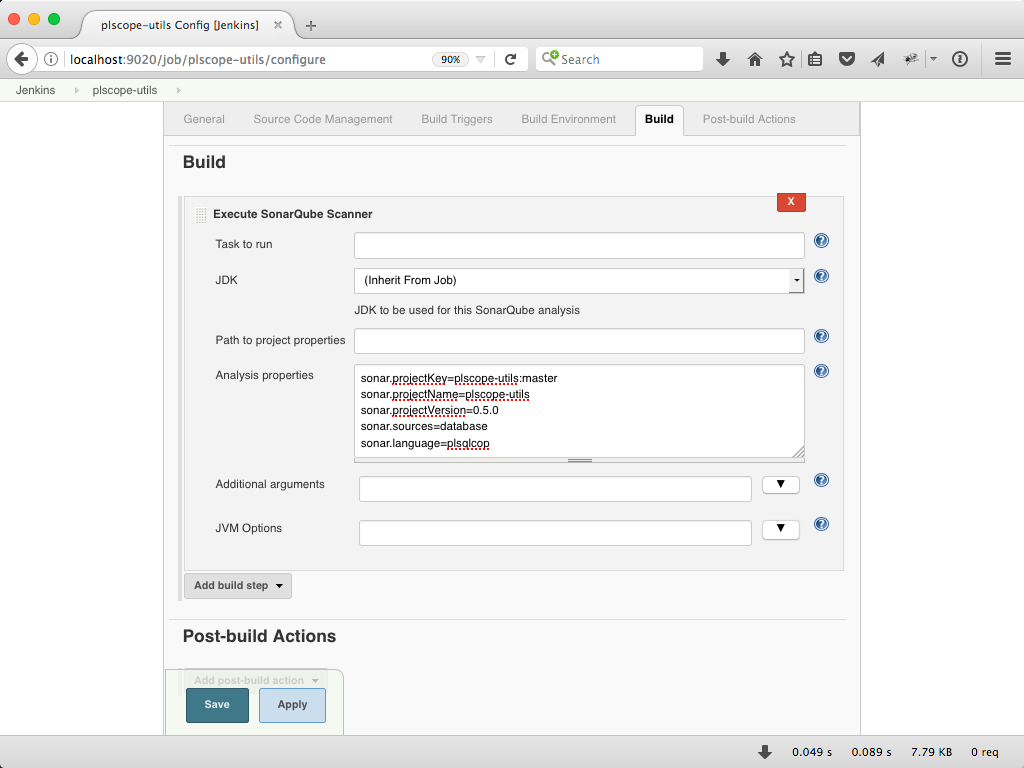Click the macOS green zoom window button
Screen dimensions: 1024x768
coord(54,19)
